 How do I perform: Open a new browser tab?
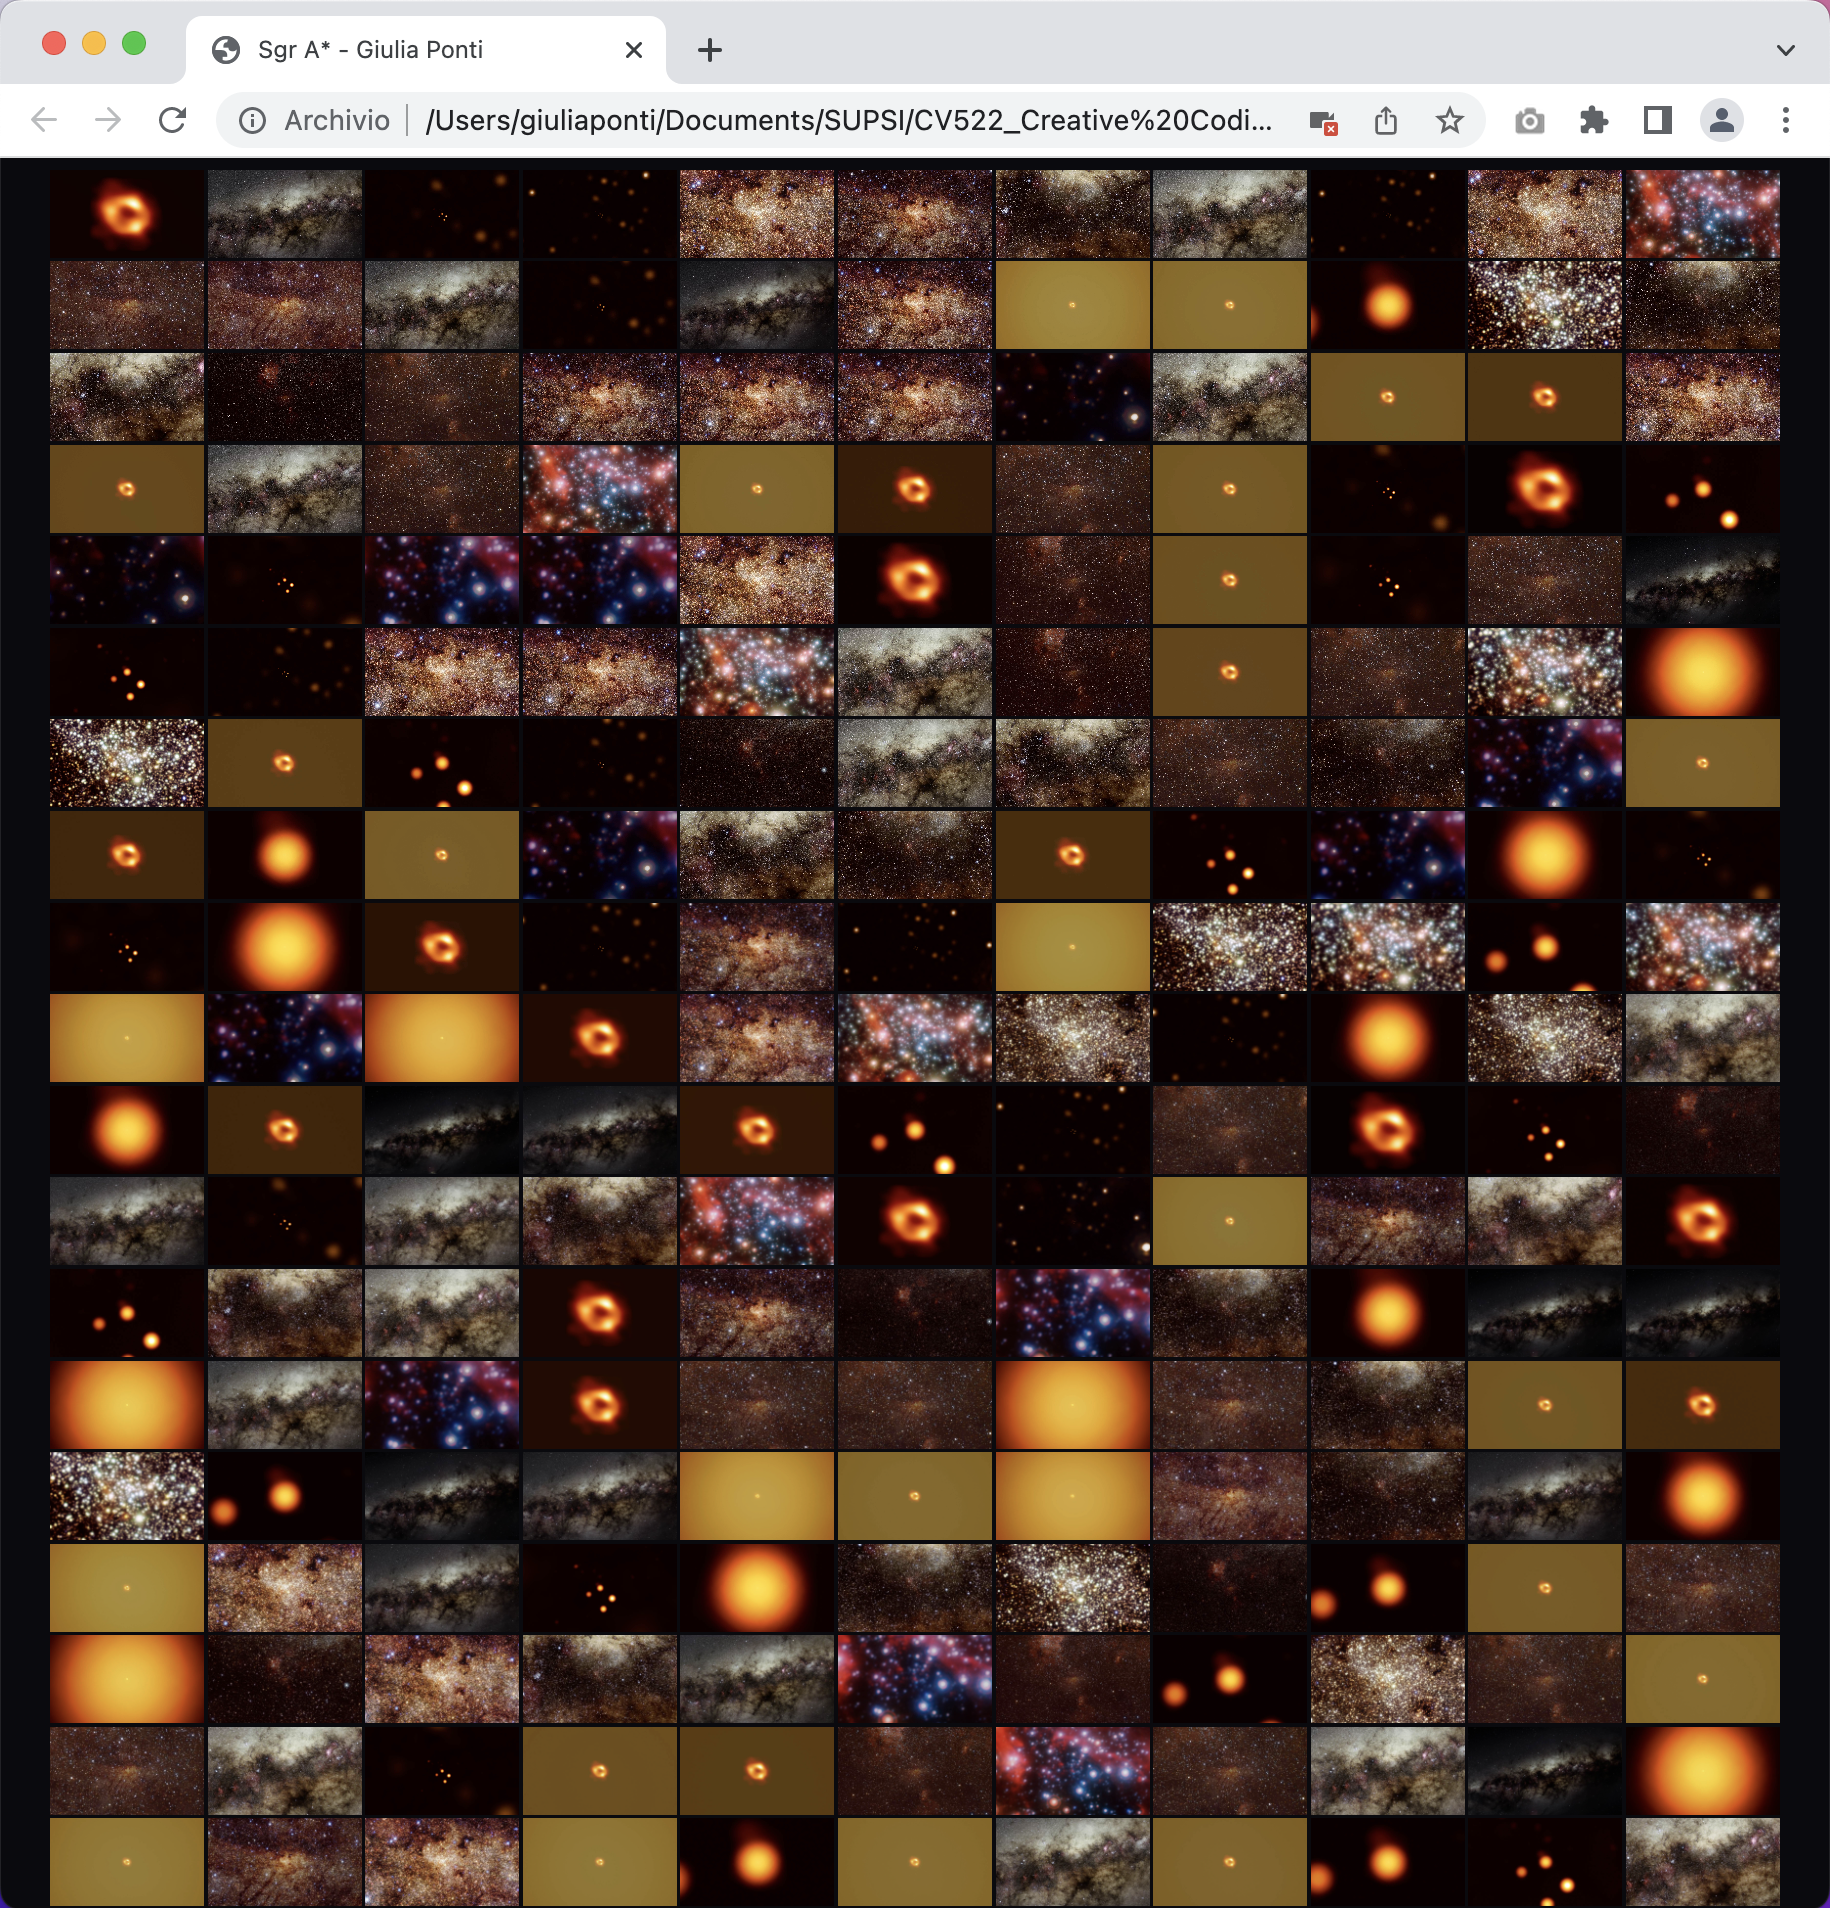click(x=710, y=50)
